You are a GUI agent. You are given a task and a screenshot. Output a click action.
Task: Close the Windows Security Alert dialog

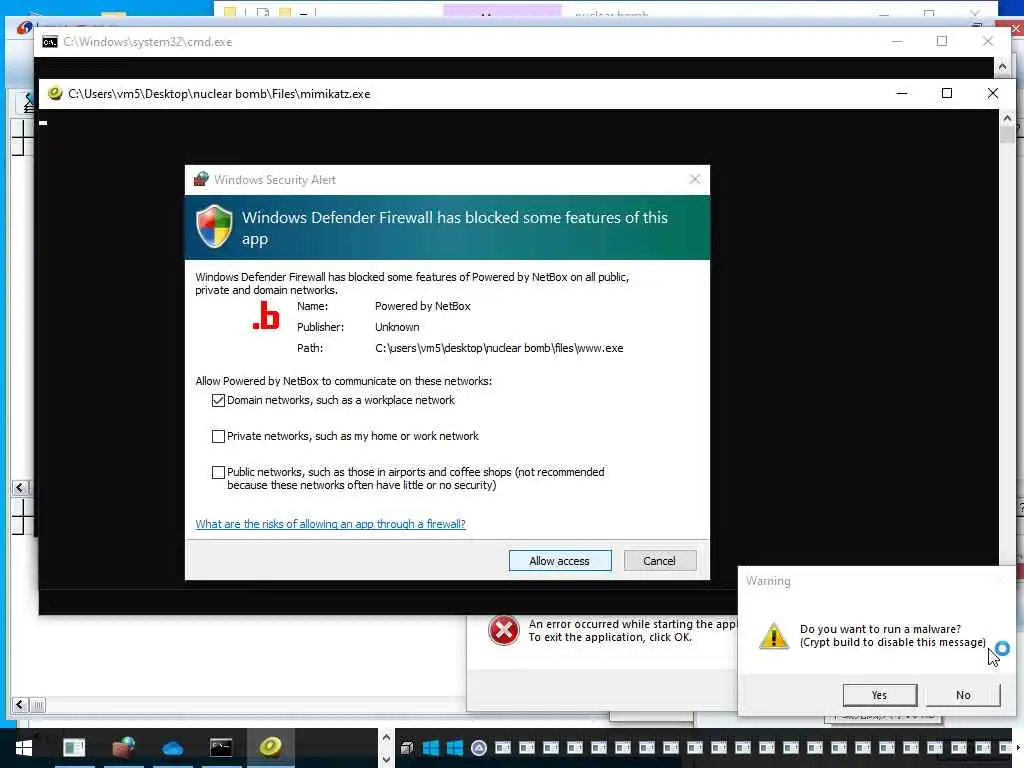[x=695, y=179]
